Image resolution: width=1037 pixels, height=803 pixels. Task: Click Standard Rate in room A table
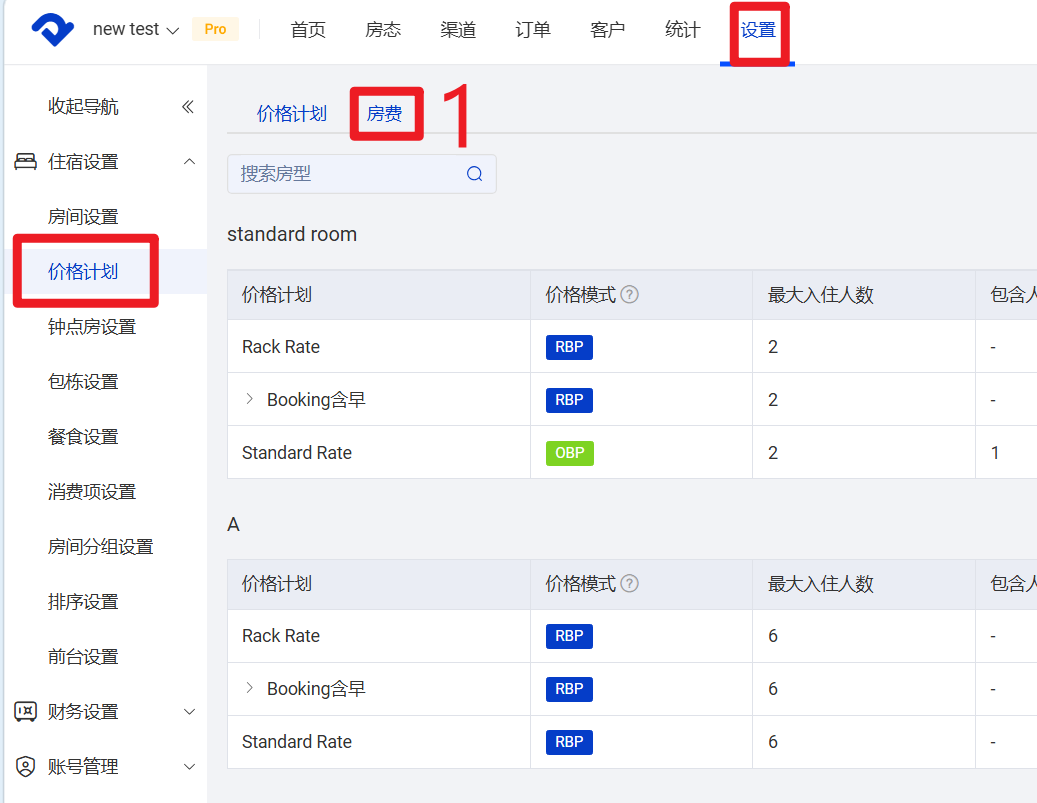point(296,741)
